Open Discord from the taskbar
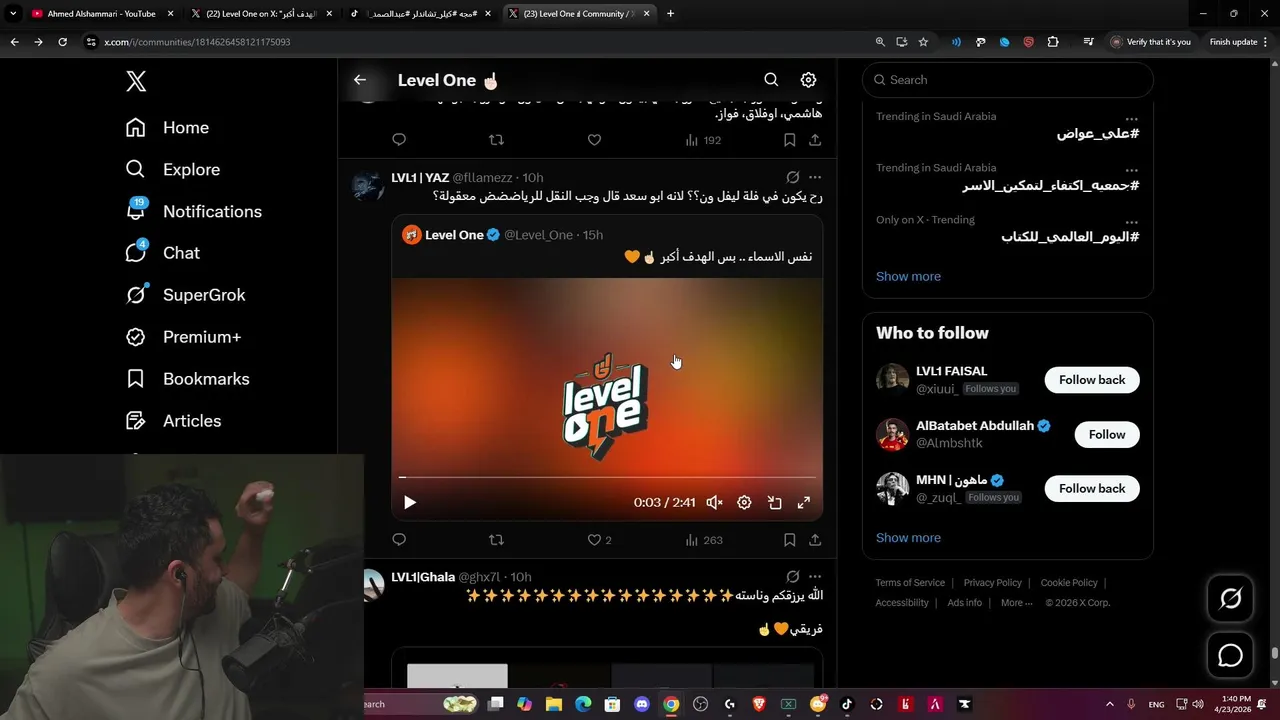 pyautogui.click(x=642, y=704)
